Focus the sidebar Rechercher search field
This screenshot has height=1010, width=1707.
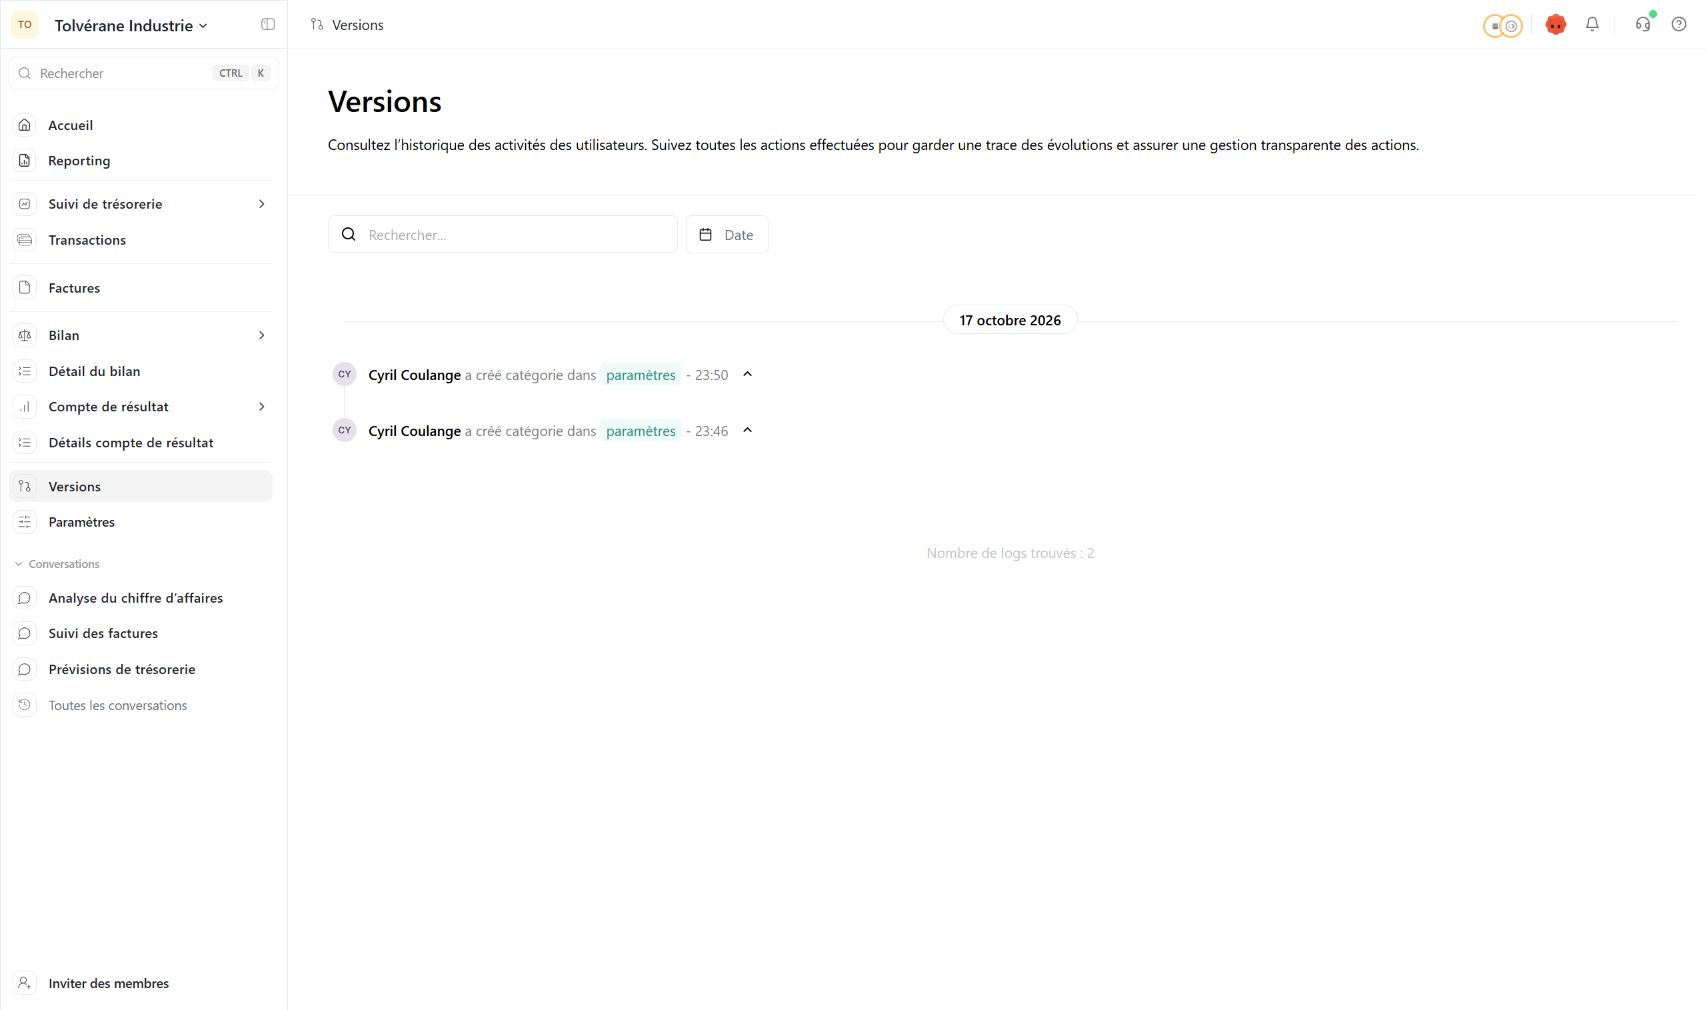click(143, 73)
